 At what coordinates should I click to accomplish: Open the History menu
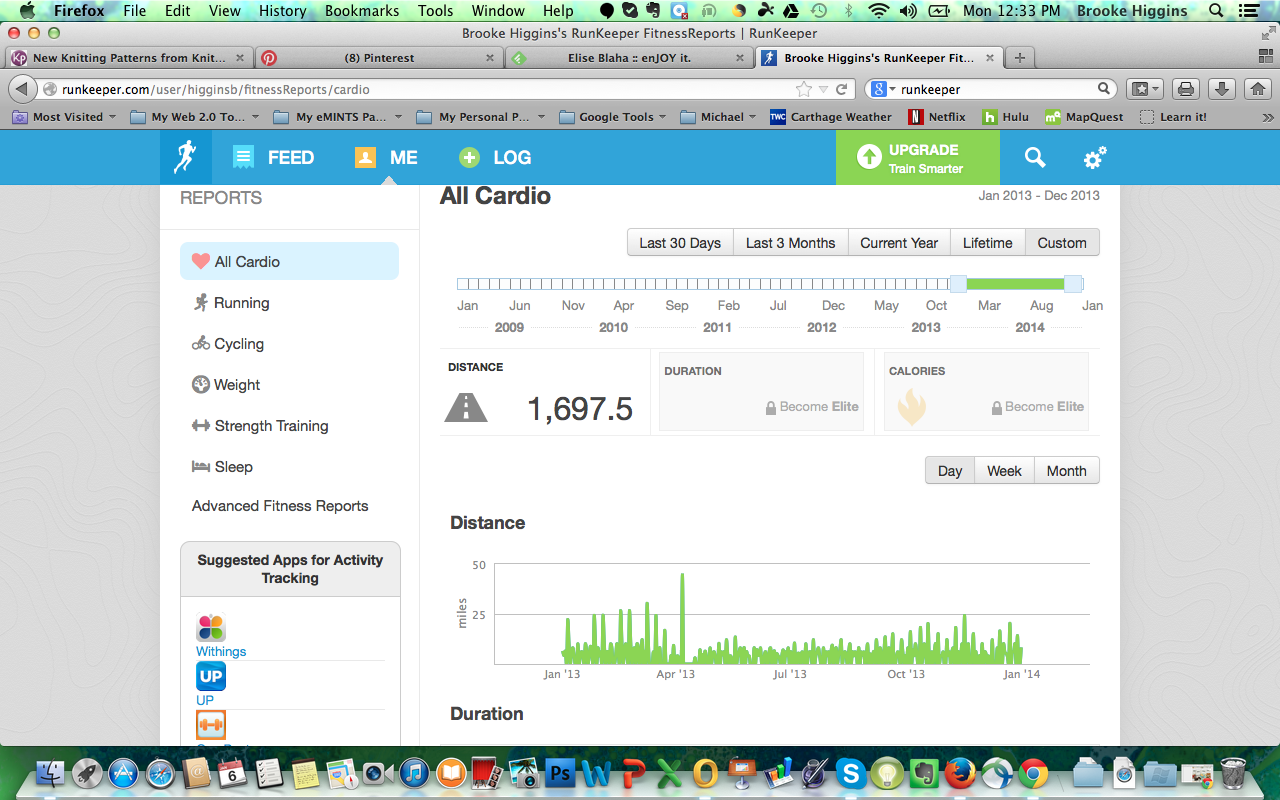(x=282, y=11)
